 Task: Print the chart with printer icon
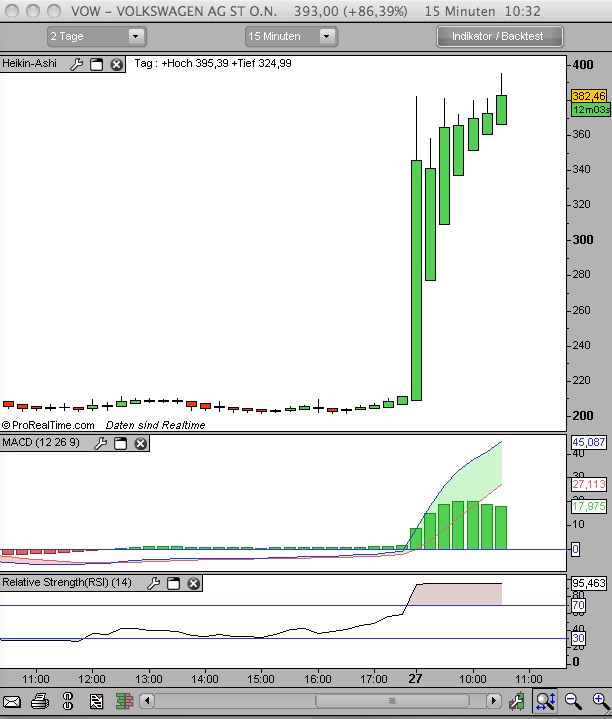click(40, 701)
